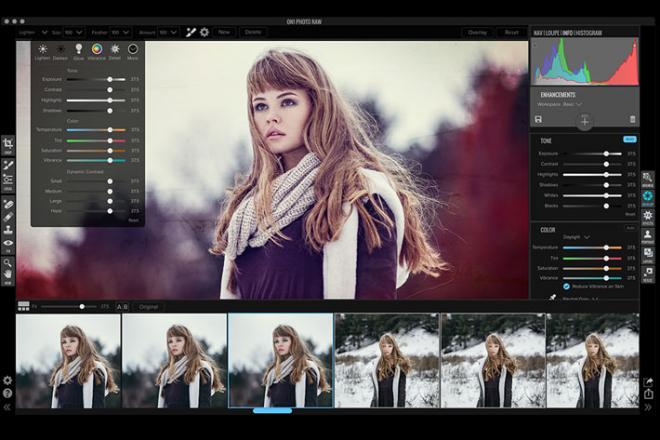This screenshot has height=440, width=660.
Task: Toggle the Overlay mask view
Action: click(478, 32)
